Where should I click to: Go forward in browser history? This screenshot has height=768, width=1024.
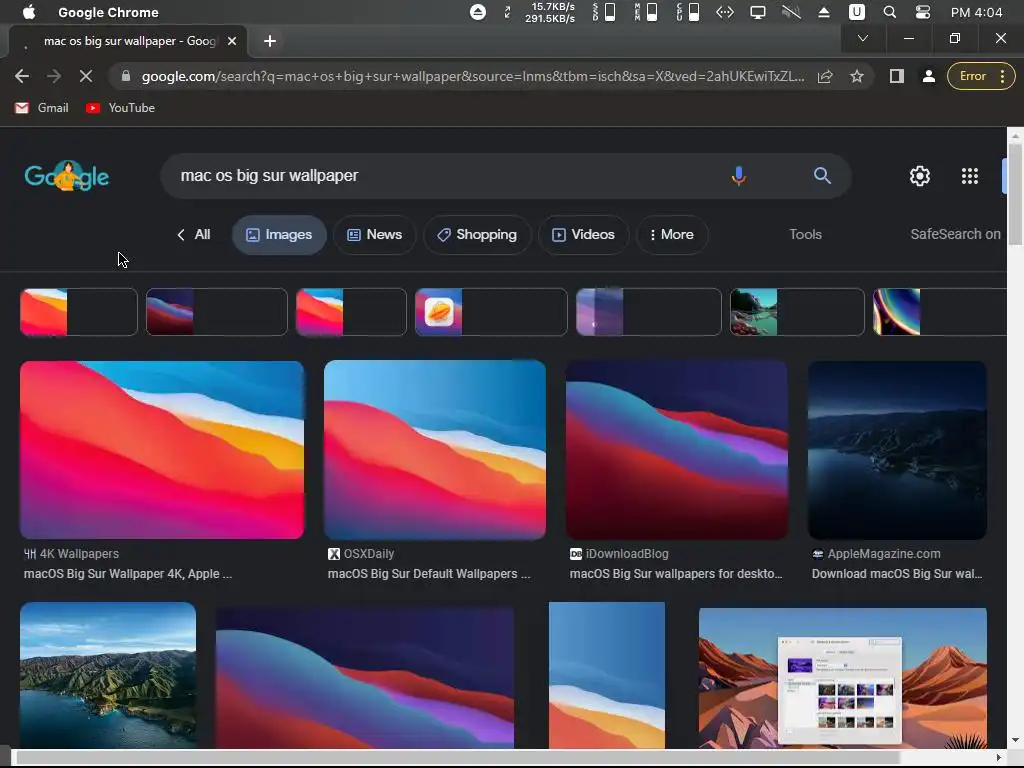54,76
